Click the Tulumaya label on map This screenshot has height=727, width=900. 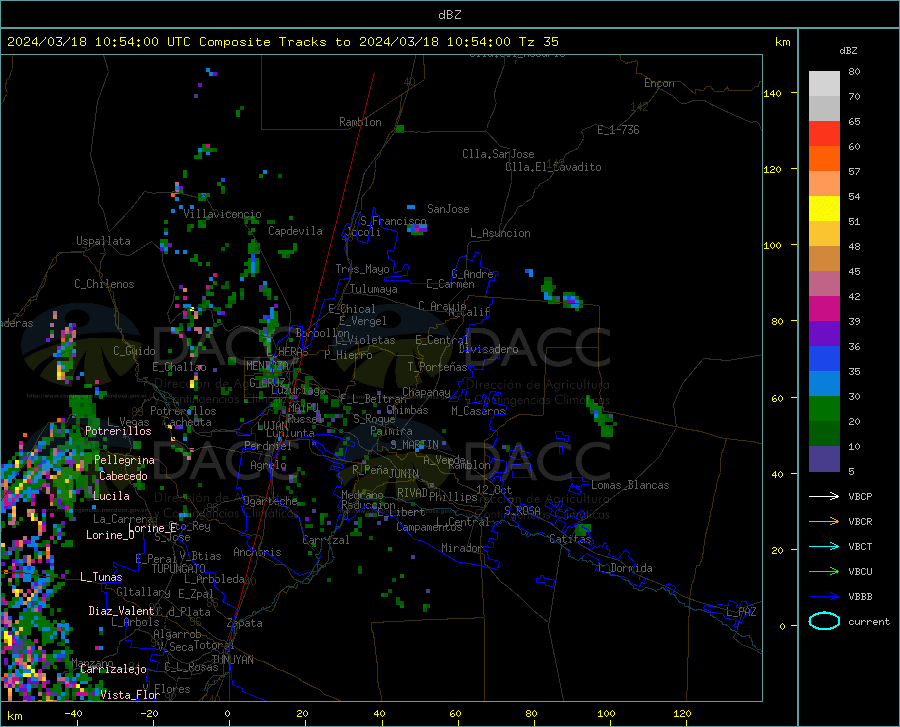[x=373, y=289]
